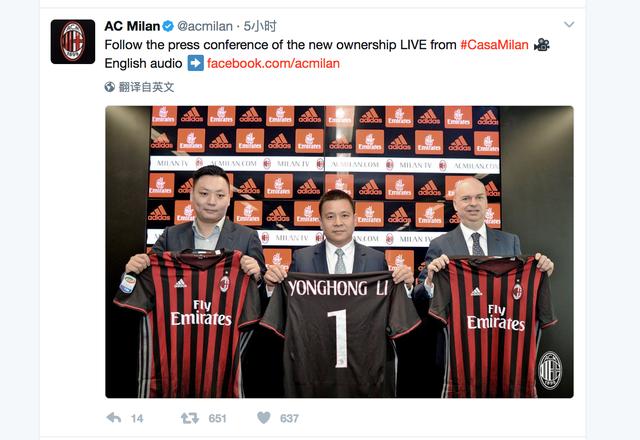
Task: Click the reply arrow icon
Action: coord(113,418)
